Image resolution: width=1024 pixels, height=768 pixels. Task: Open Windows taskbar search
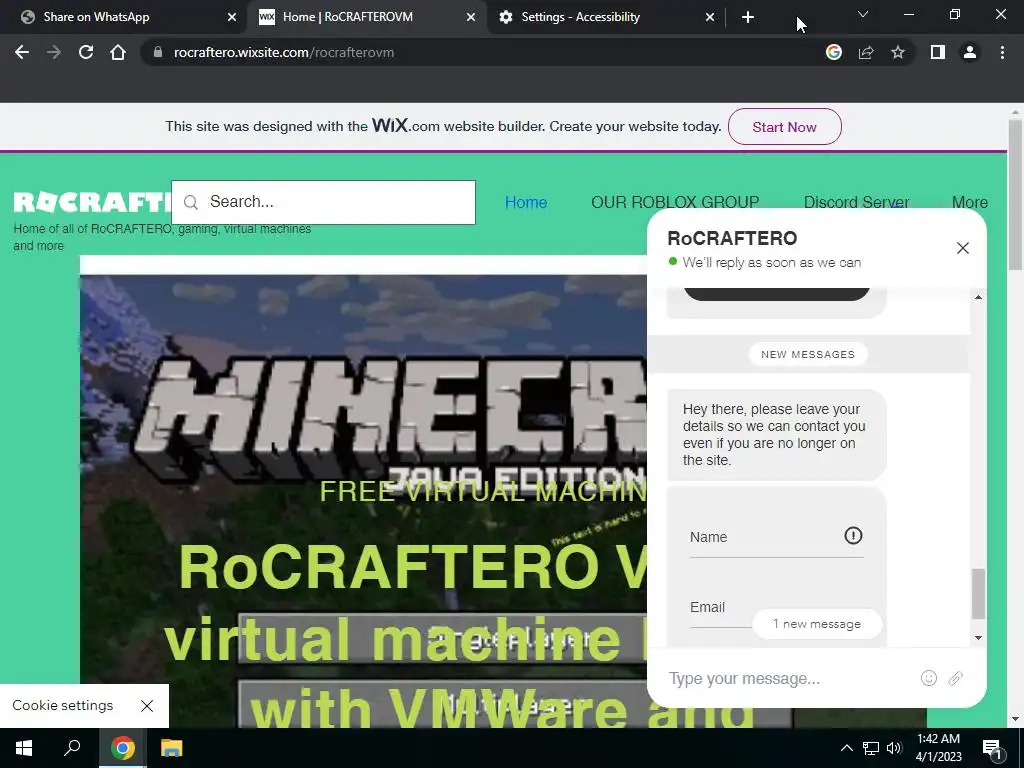72,748
